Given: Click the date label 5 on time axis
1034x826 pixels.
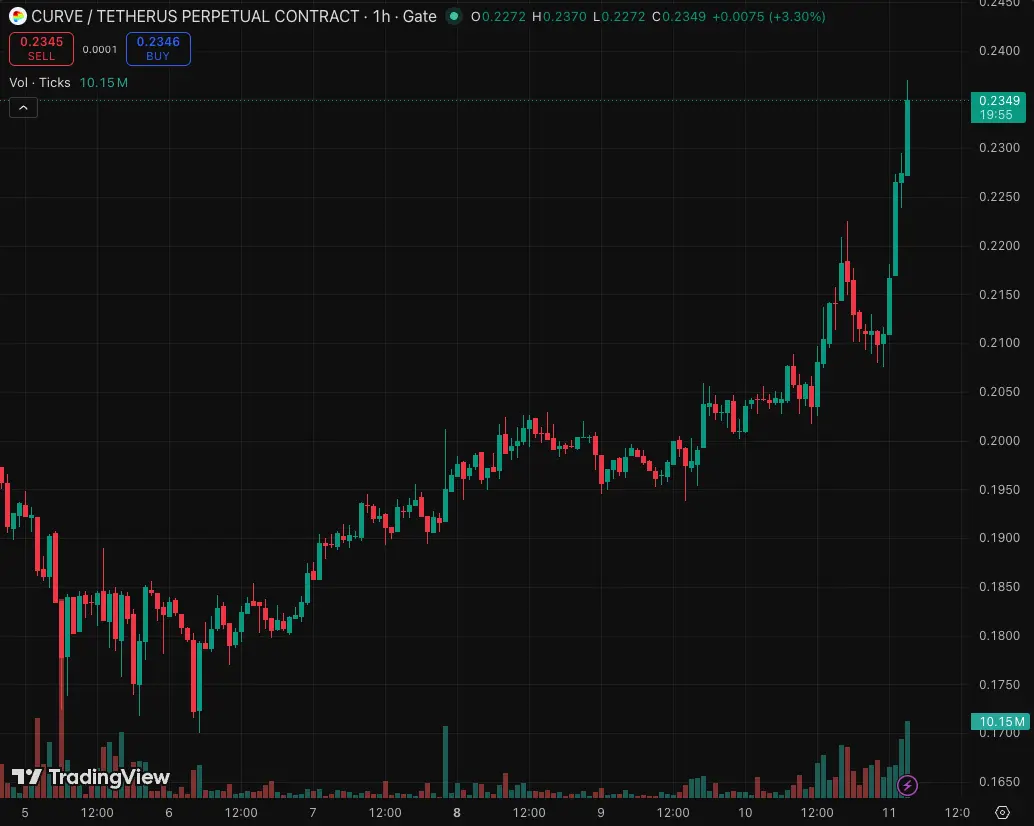Looking at the screenshot, I should pos(25,812).
